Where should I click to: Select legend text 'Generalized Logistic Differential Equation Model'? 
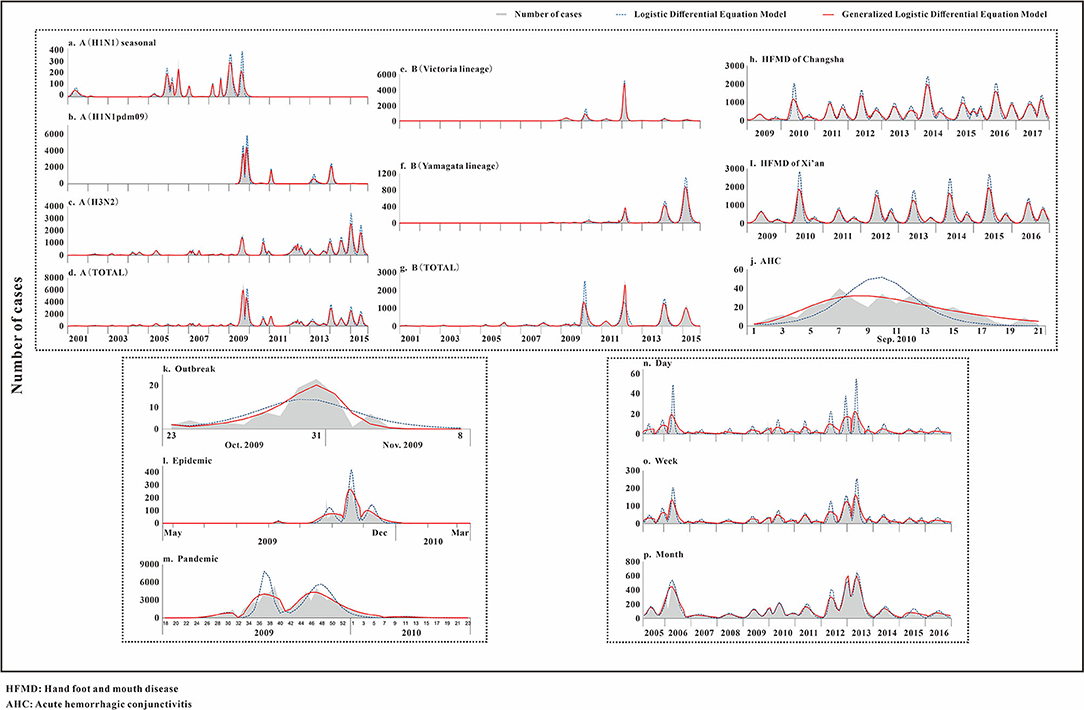tap(944, 15)
